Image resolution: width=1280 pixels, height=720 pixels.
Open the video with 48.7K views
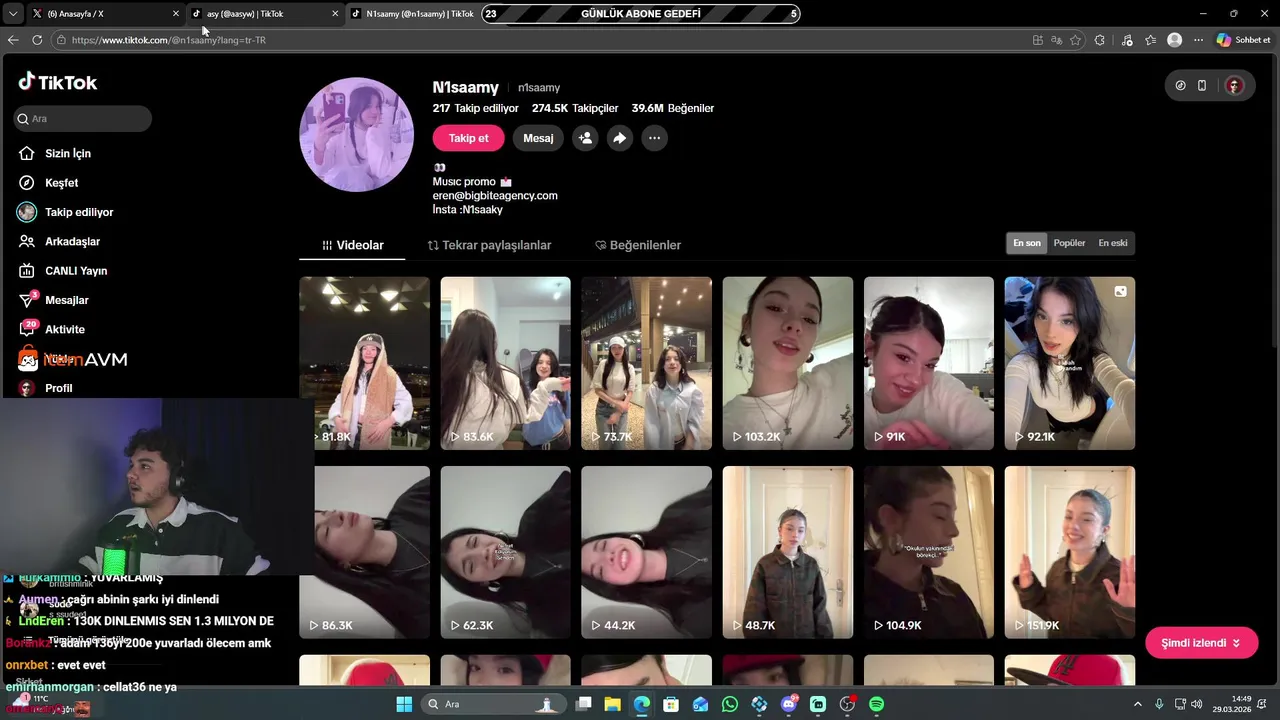click(788, 552)
